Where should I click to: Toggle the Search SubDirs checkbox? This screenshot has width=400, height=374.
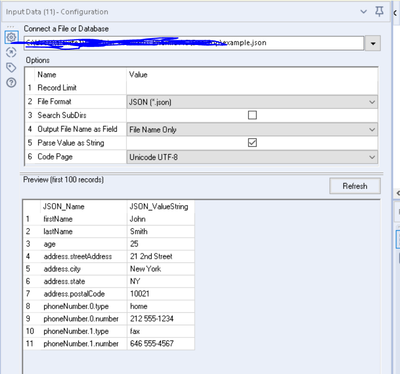[x=252, y=115]
